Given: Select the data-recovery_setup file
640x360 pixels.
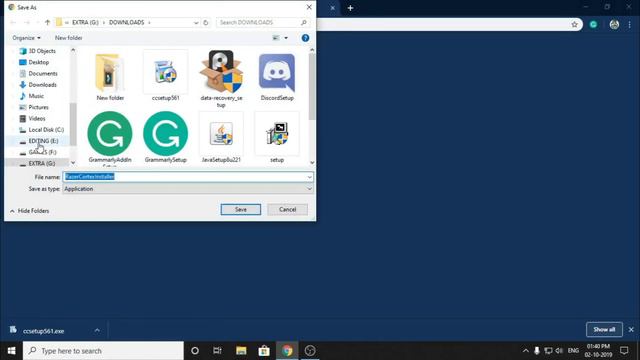Looking at the screenshot, I should [x=221, y=79].
